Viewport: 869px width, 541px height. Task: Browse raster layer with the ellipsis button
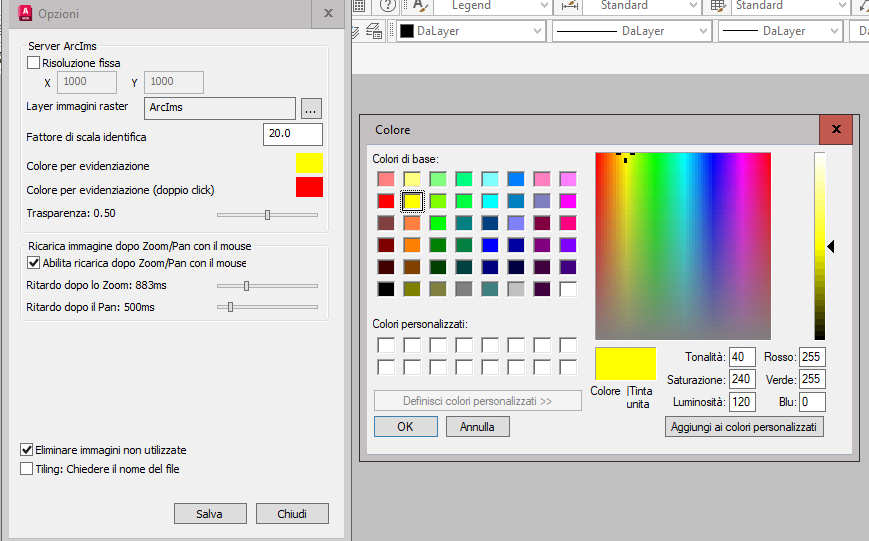pyautogui.click(x=311, y=108)
